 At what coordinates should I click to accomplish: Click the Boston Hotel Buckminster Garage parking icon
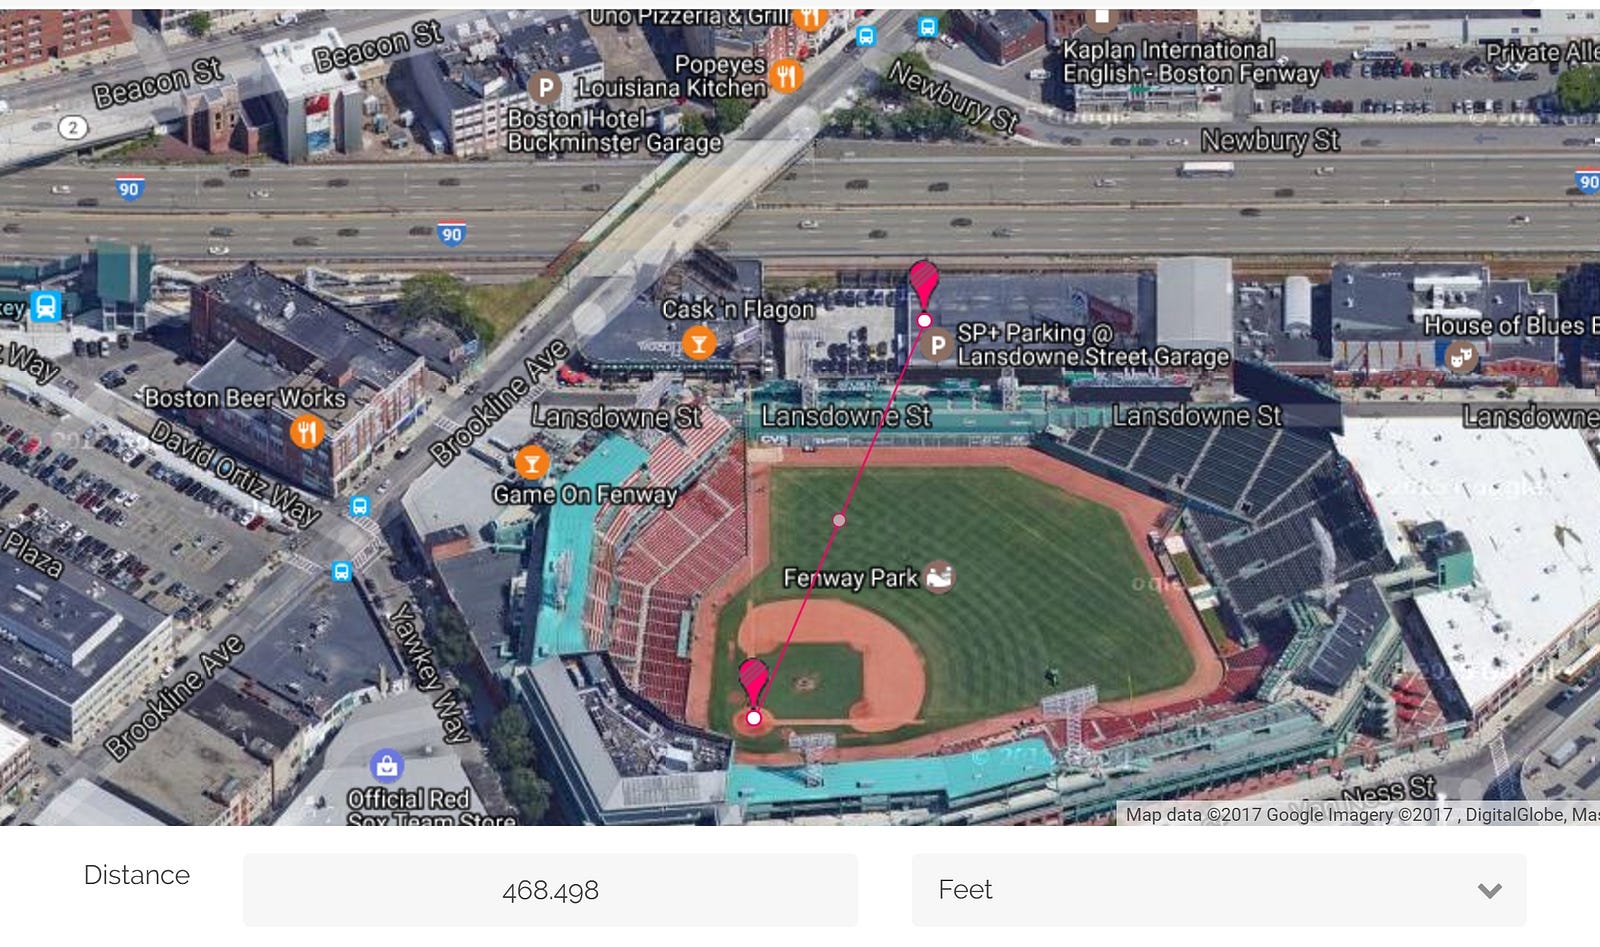[x=545, y=88]
